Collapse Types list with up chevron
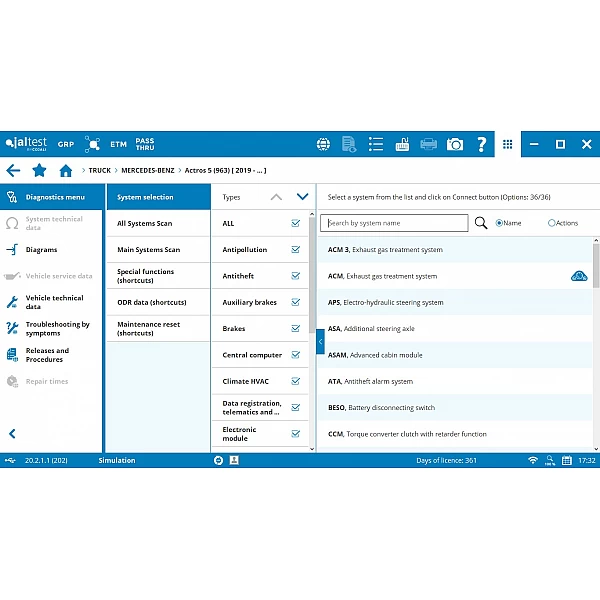 pos(276,197)
